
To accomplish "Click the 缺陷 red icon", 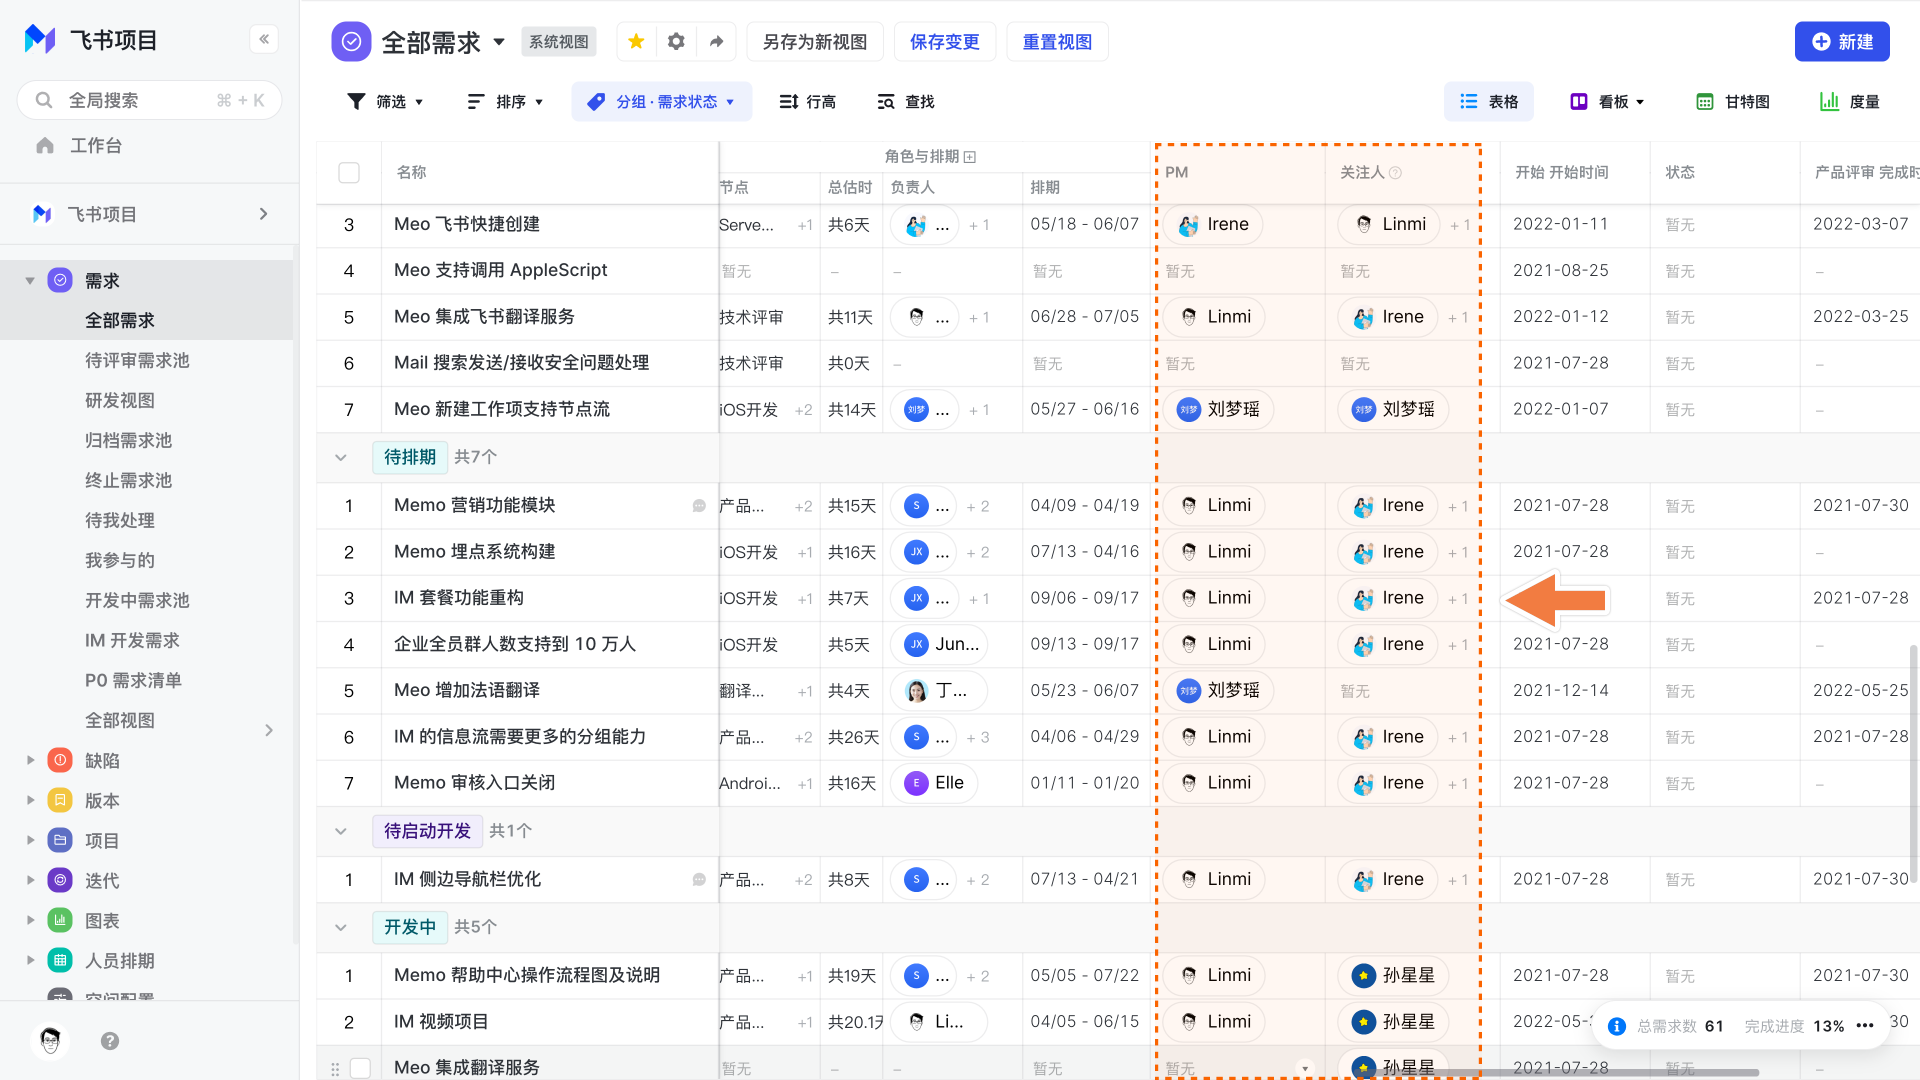I will point(60,761).
